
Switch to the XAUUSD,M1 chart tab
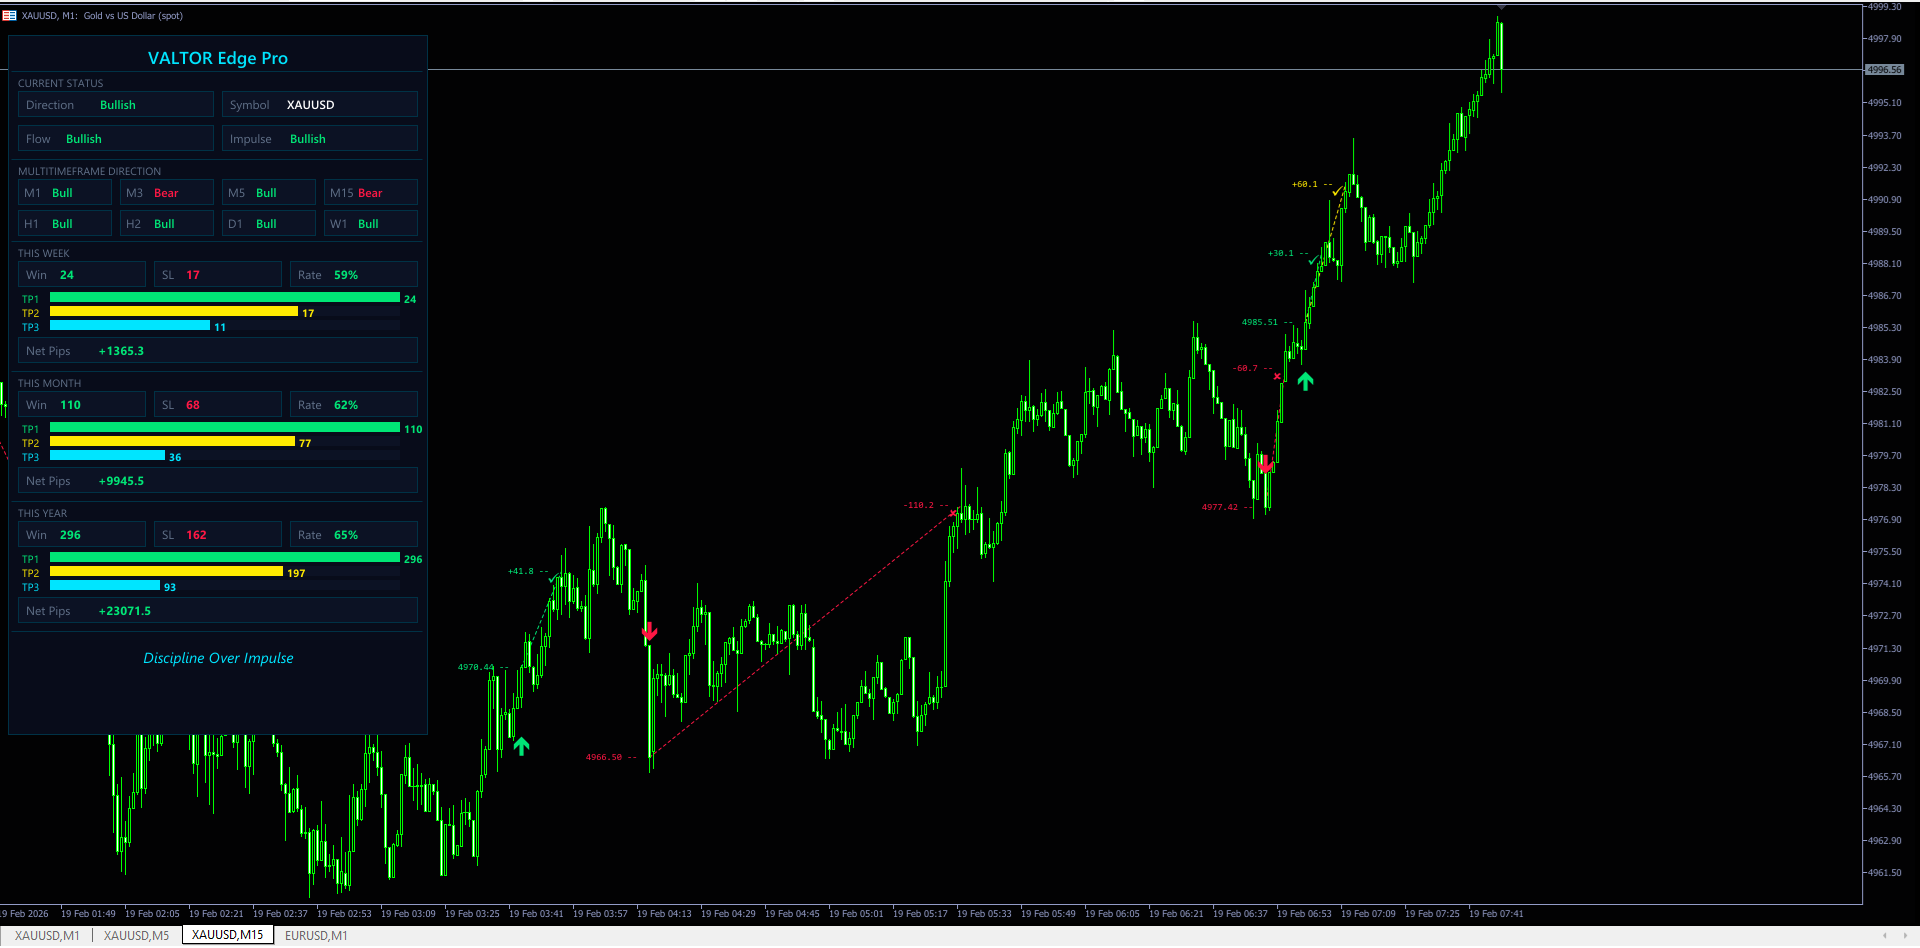pyautogui.click(x=47, y=936)
